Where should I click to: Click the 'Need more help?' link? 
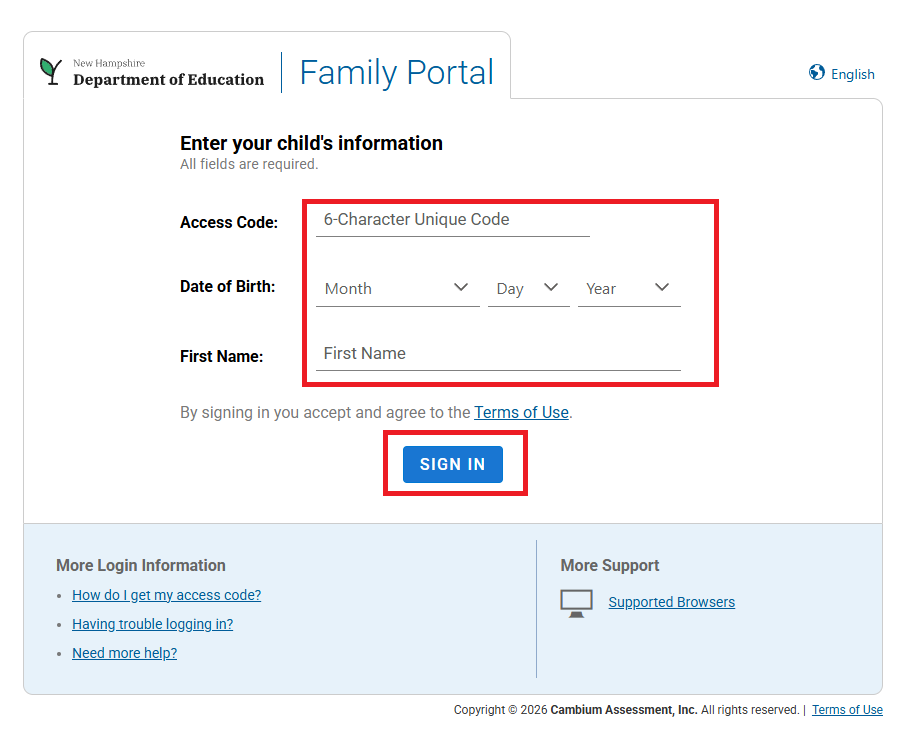click(124, 653)
